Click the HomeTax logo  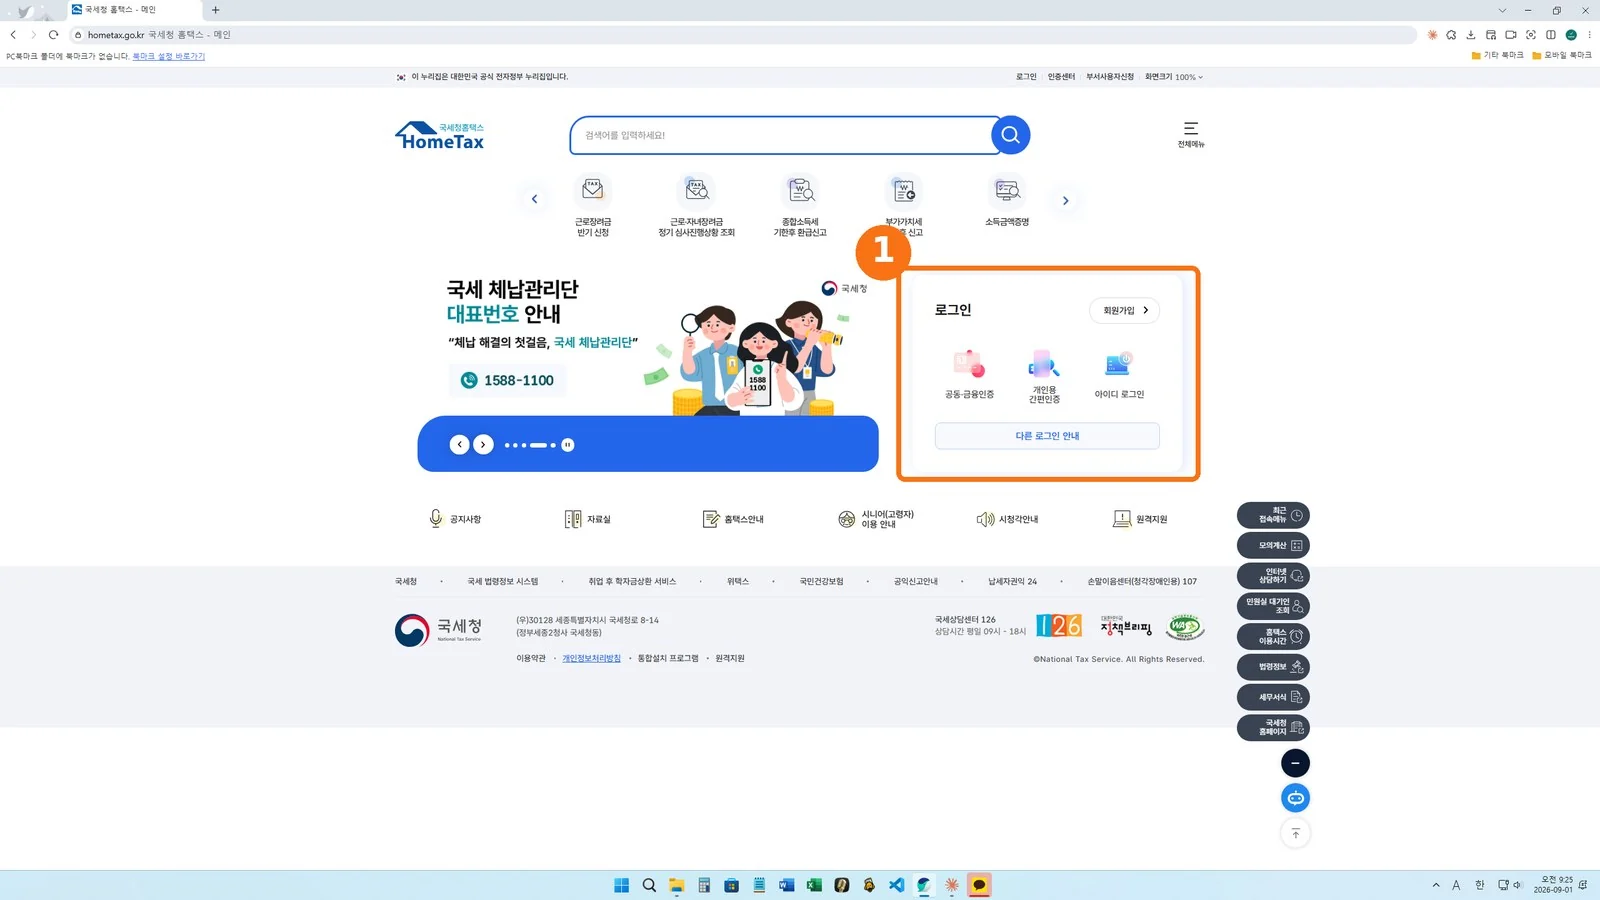point(440,136)
